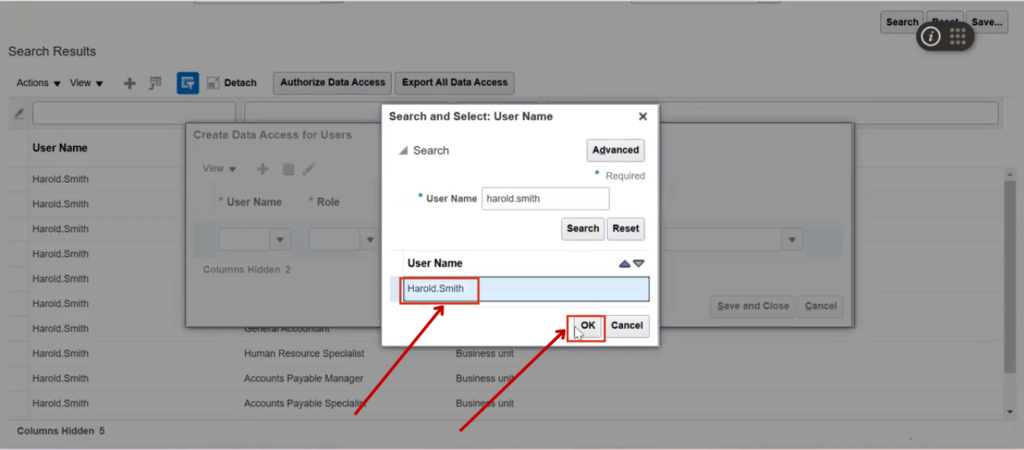Click the plus icon to add row
The image size is (1024, 450).
[x=129, y=83]
